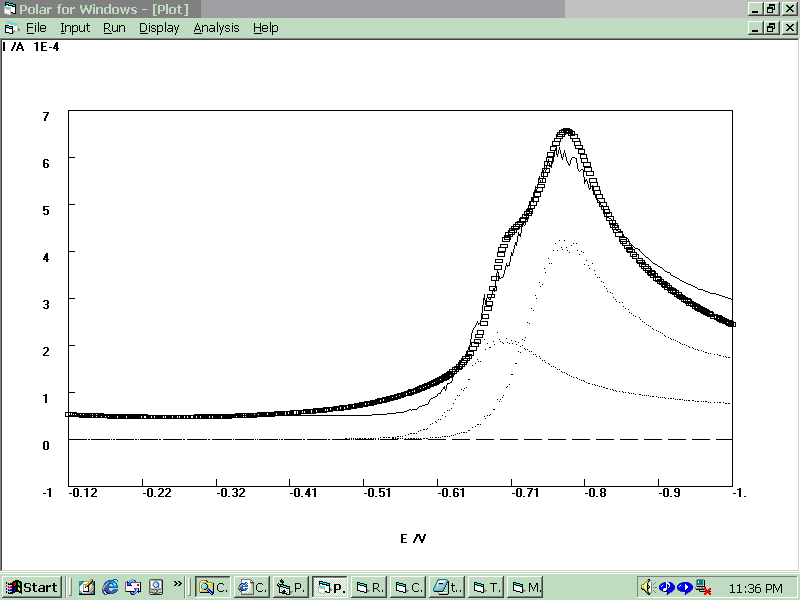The image size is (800, 600).
Task: Click the Polar app icon in title bar
Action: [x=9, y=9]
